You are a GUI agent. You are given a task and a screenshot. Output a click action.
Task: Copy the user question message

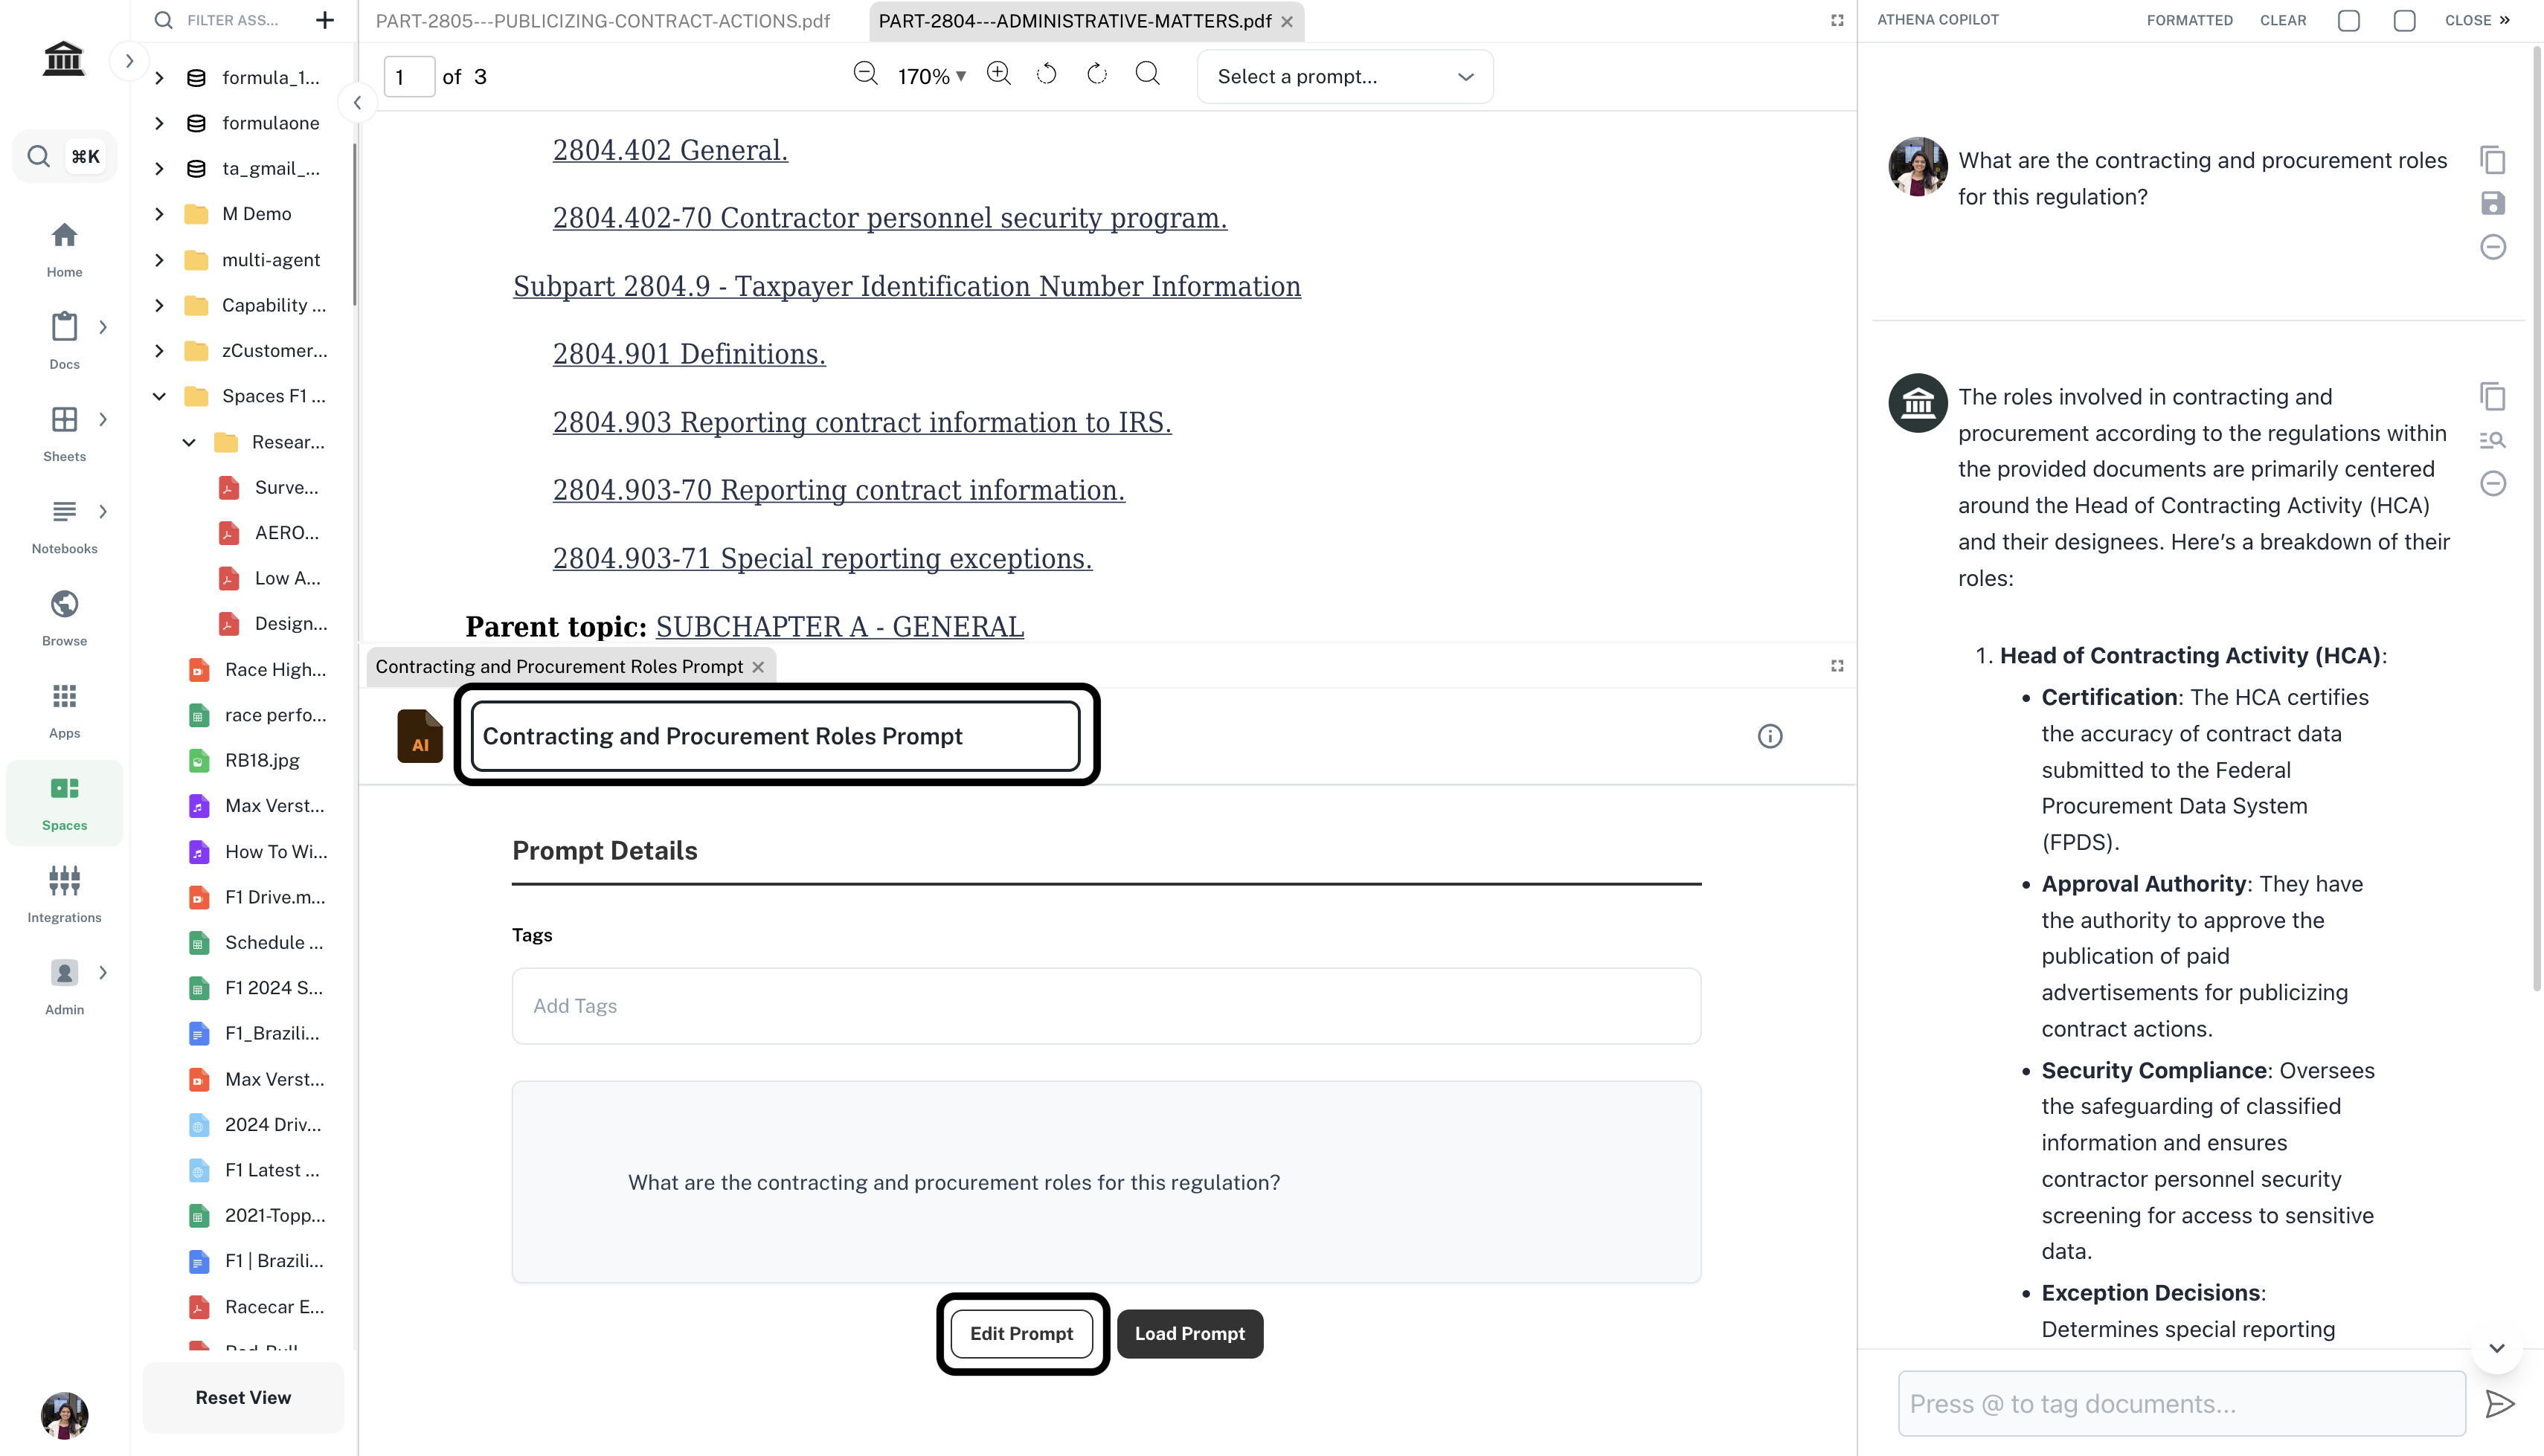tap(2492, 160)
